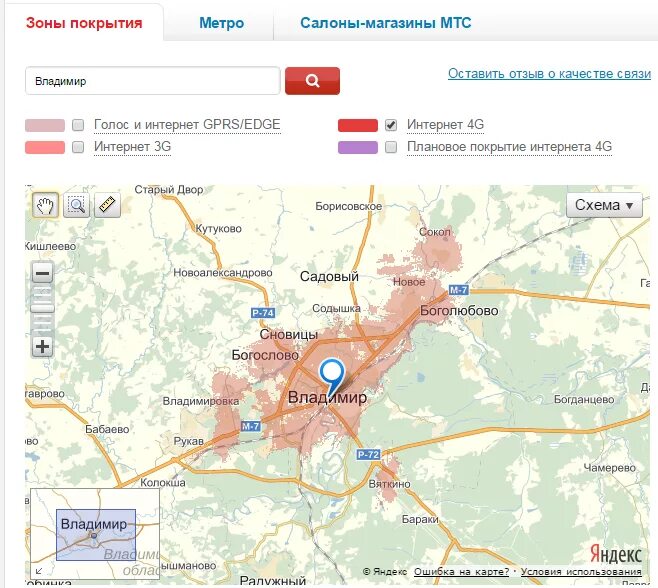Screen dimensions: 658x588
Task: Click the M-7 road badge near Рукав
Action: [x=251, y=426]
